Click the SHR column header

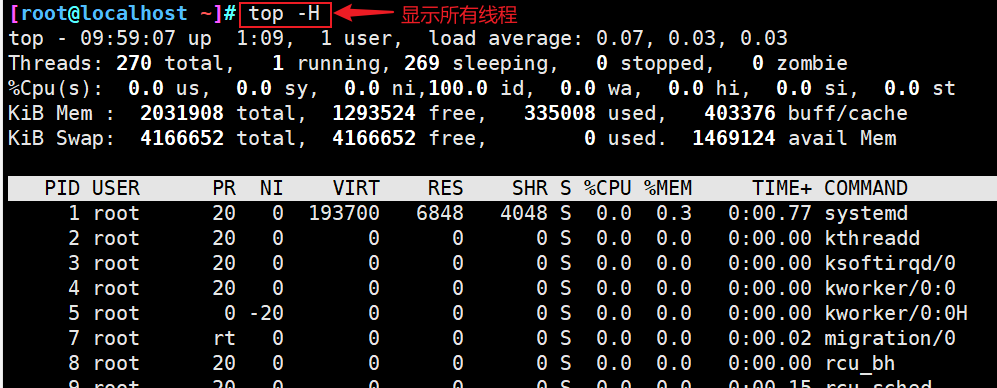(x=530, y=188)
